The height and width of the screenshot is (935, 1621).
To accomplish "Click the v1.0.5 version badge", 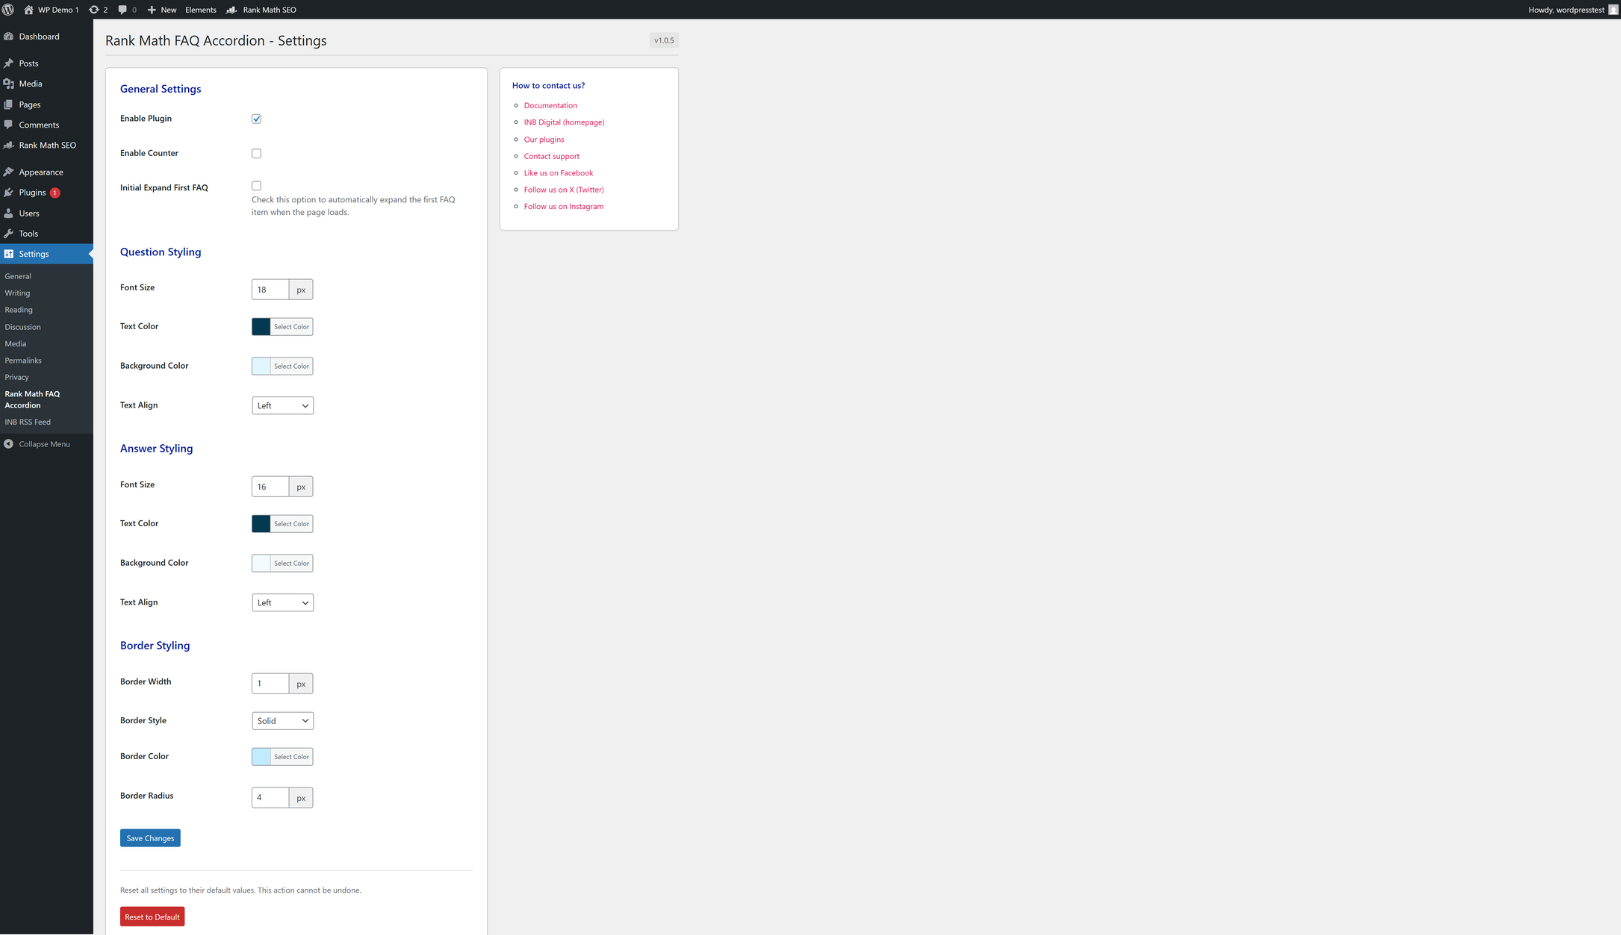I will (664, 40).
